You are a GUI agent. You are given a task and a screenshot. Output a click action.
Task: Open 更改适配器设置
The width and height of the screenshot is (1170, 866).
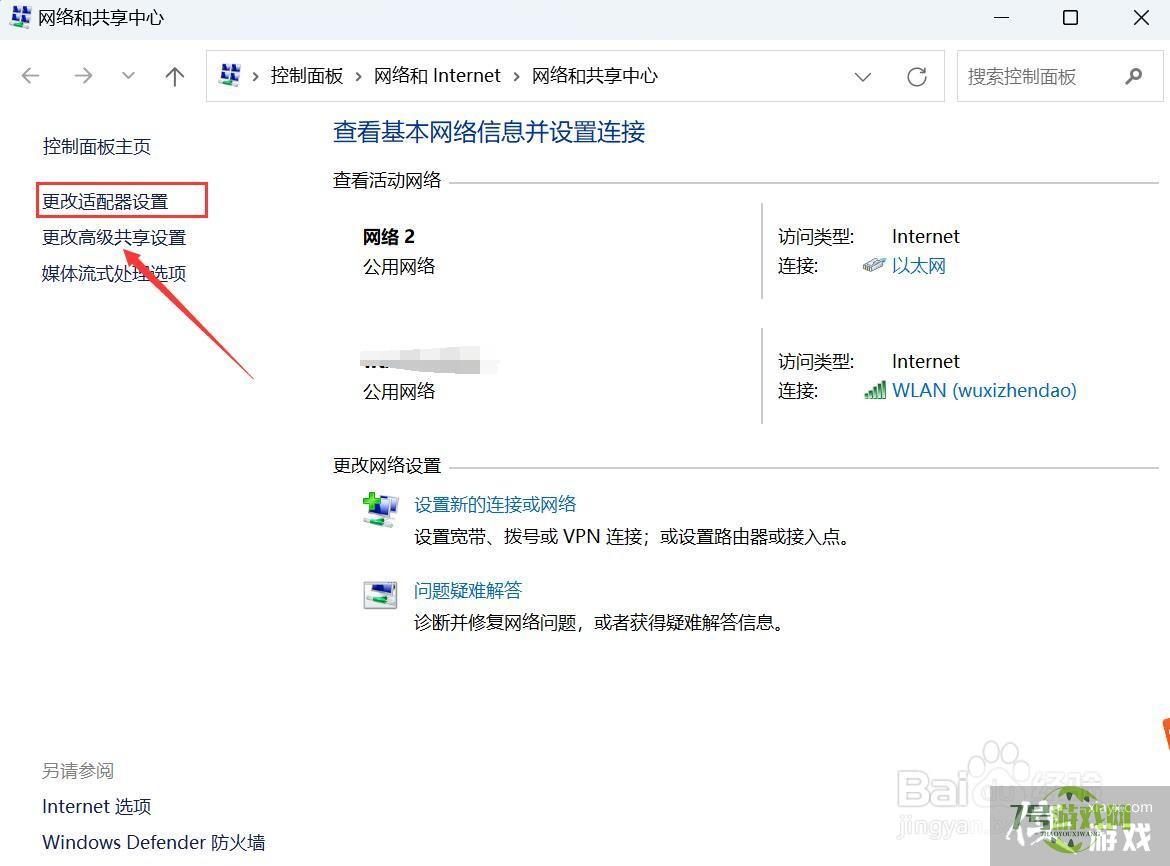click(105, 201)
